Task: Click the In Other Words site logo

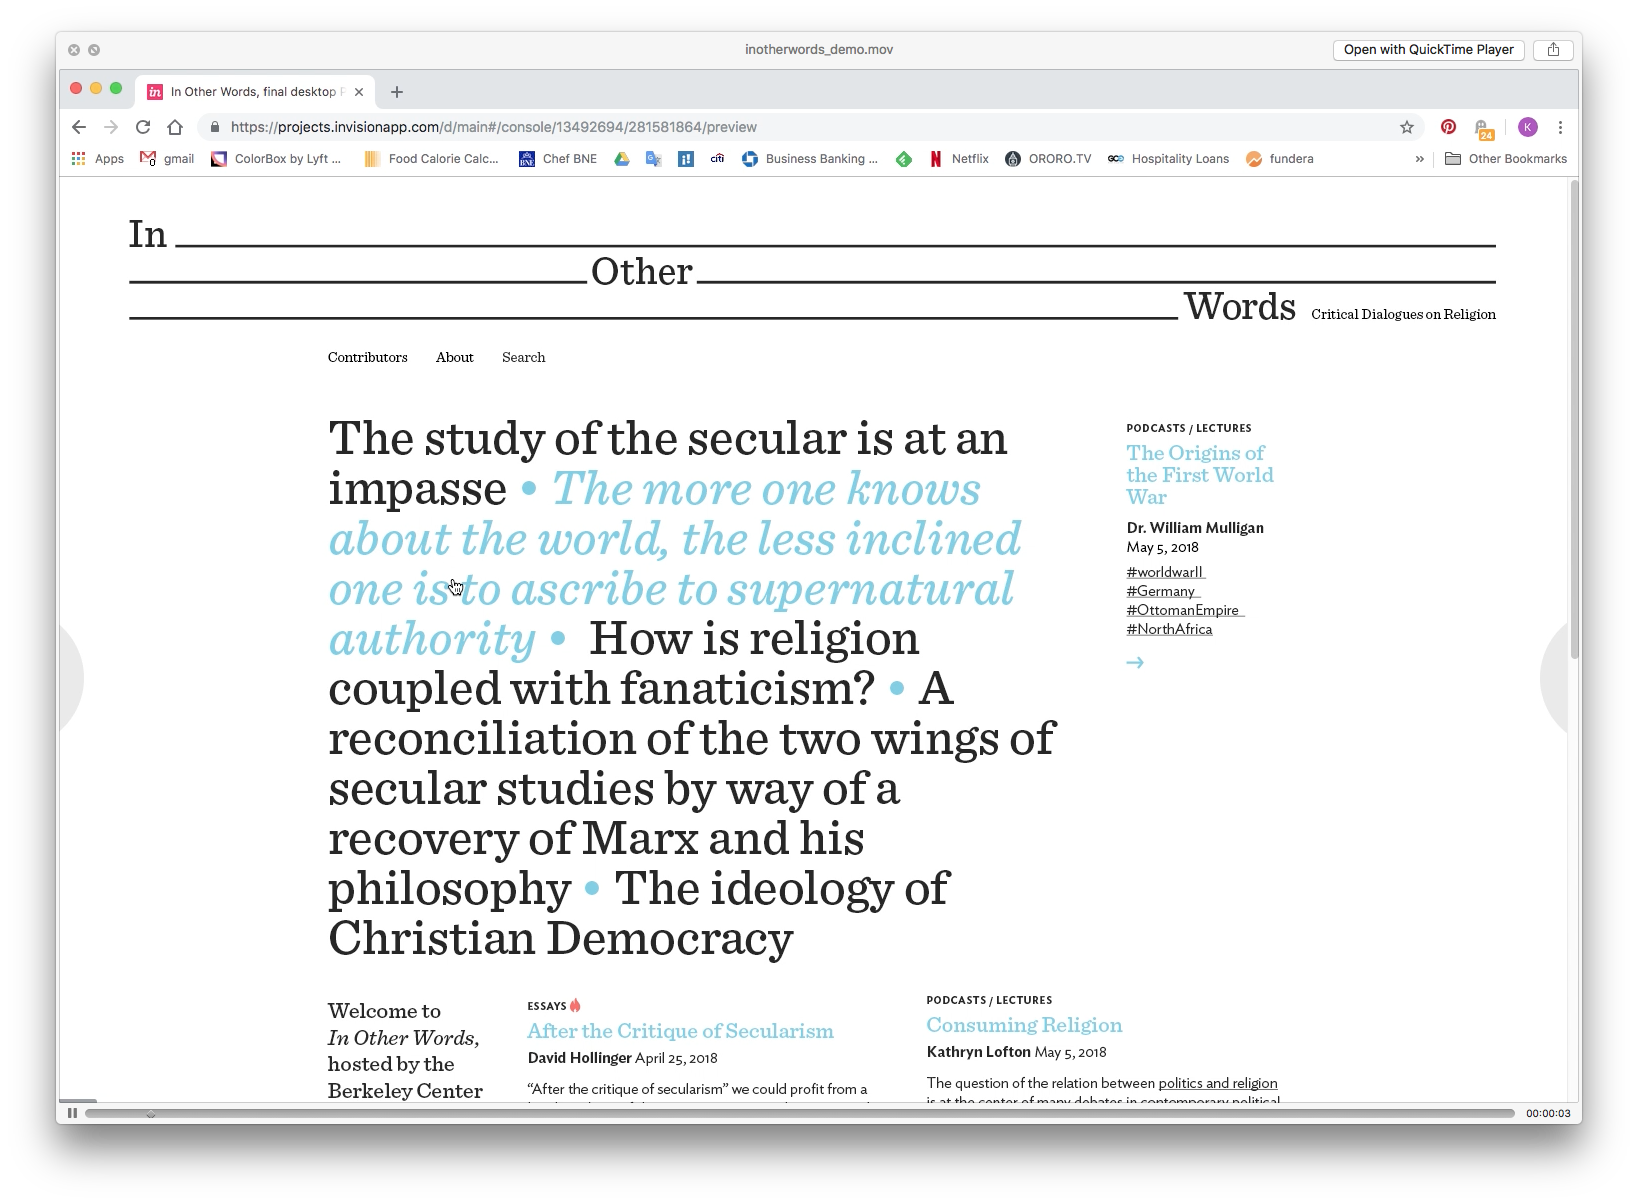Action: (812, 271)
